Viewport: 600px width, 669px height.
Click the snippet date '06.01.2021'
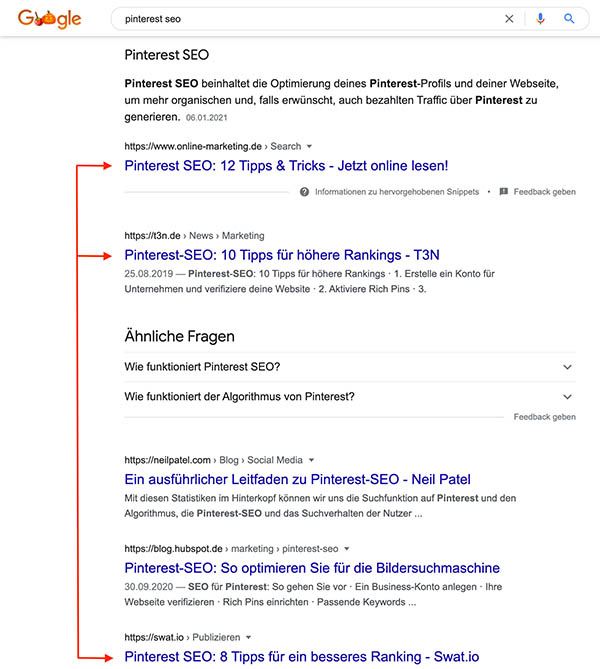click(x=207, y=118)
